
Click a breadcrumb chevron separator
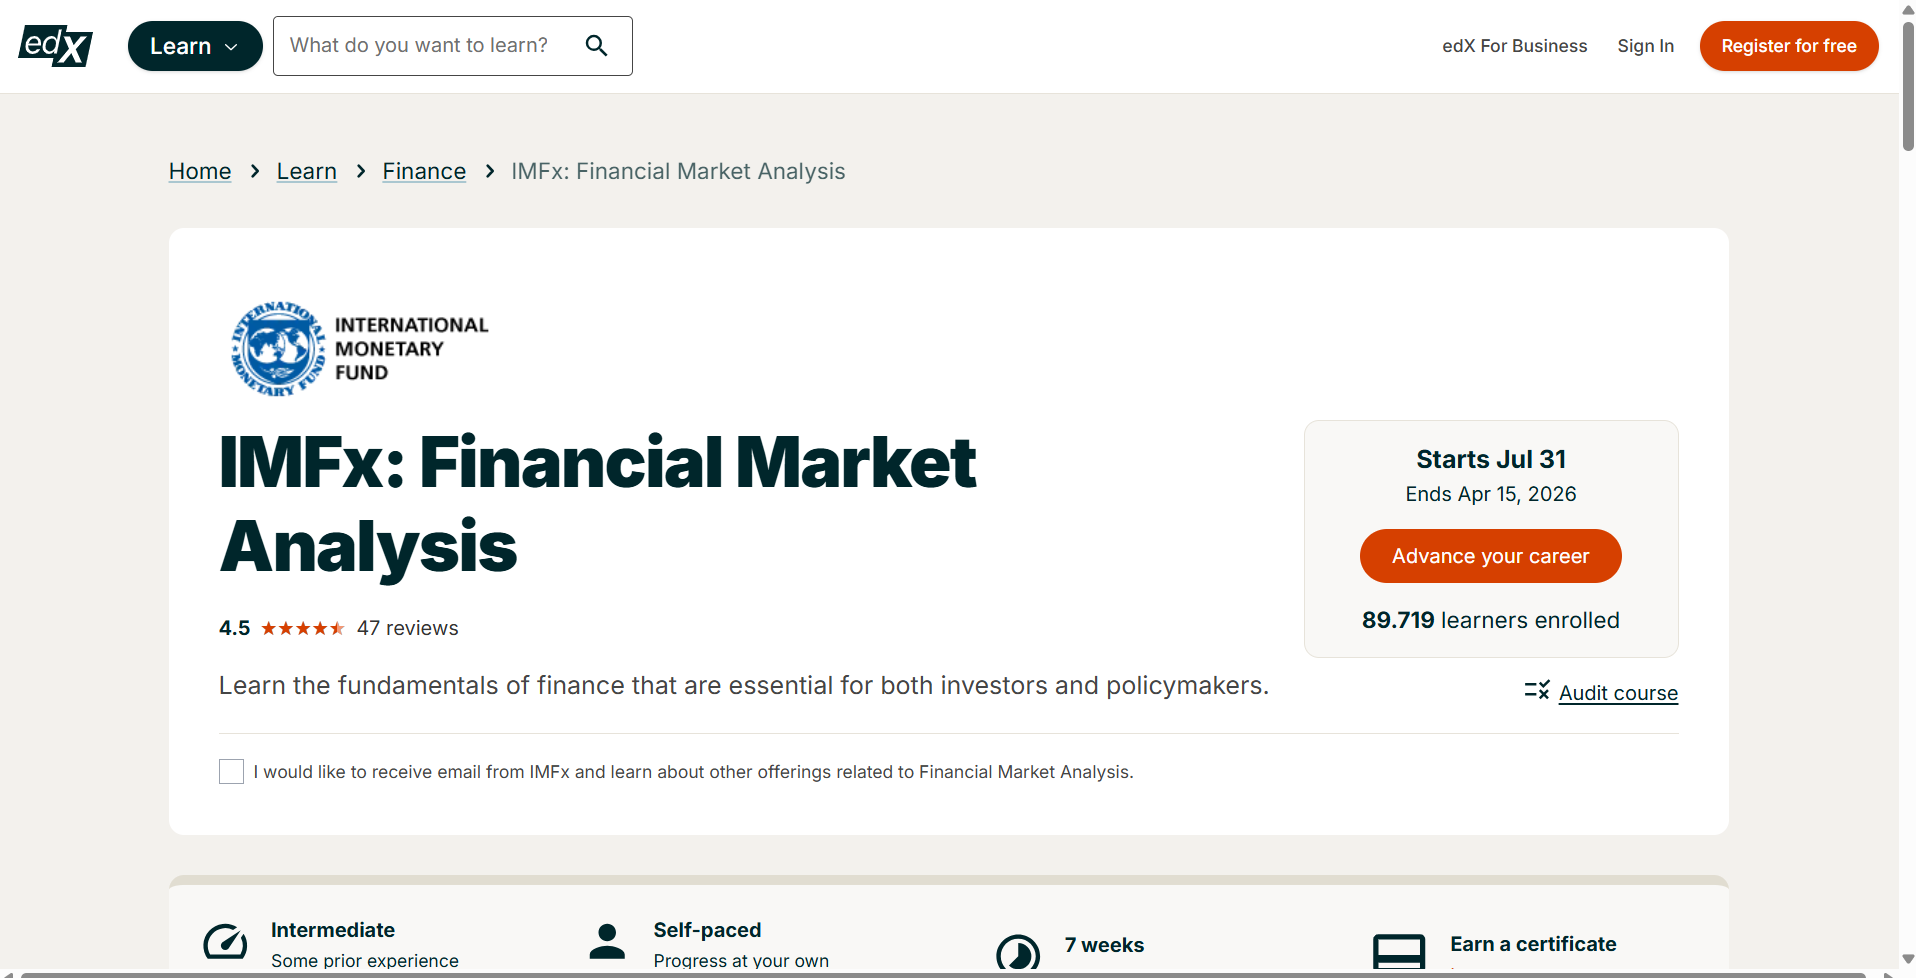coord(255,171)
